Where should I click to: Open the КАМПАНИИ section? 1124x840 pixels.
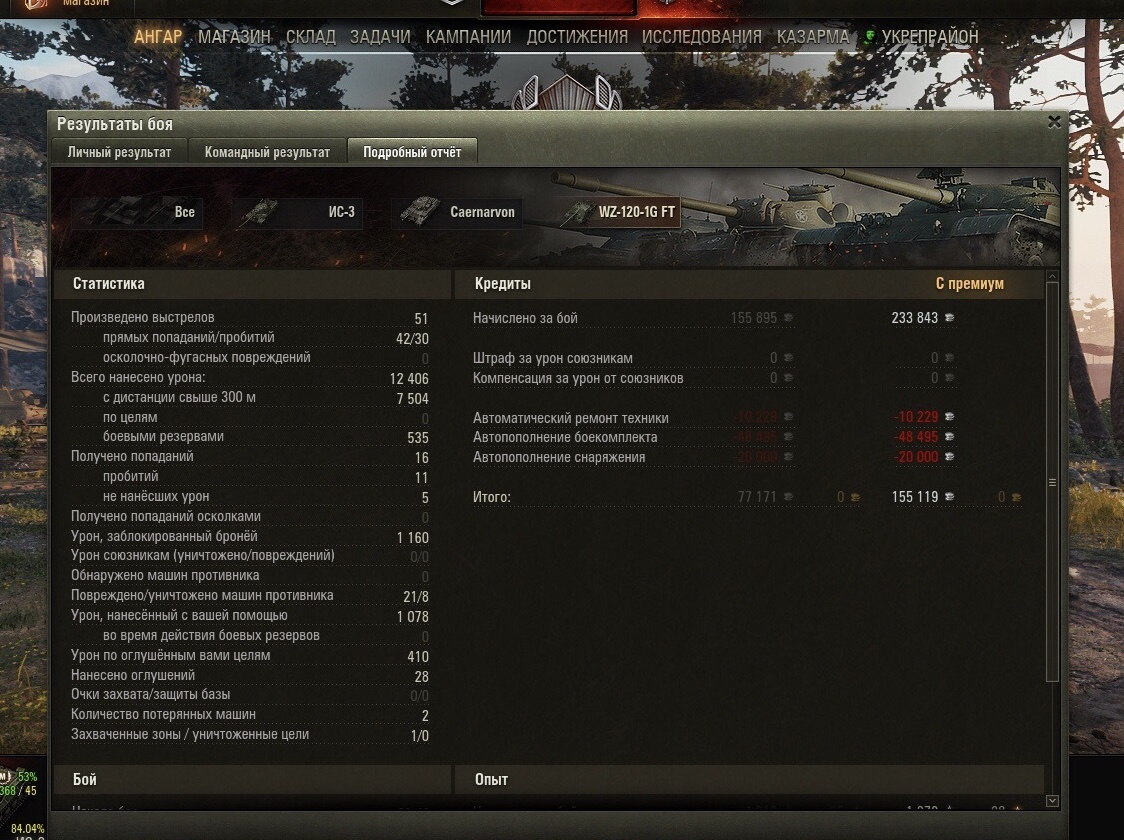pos(468,37)
